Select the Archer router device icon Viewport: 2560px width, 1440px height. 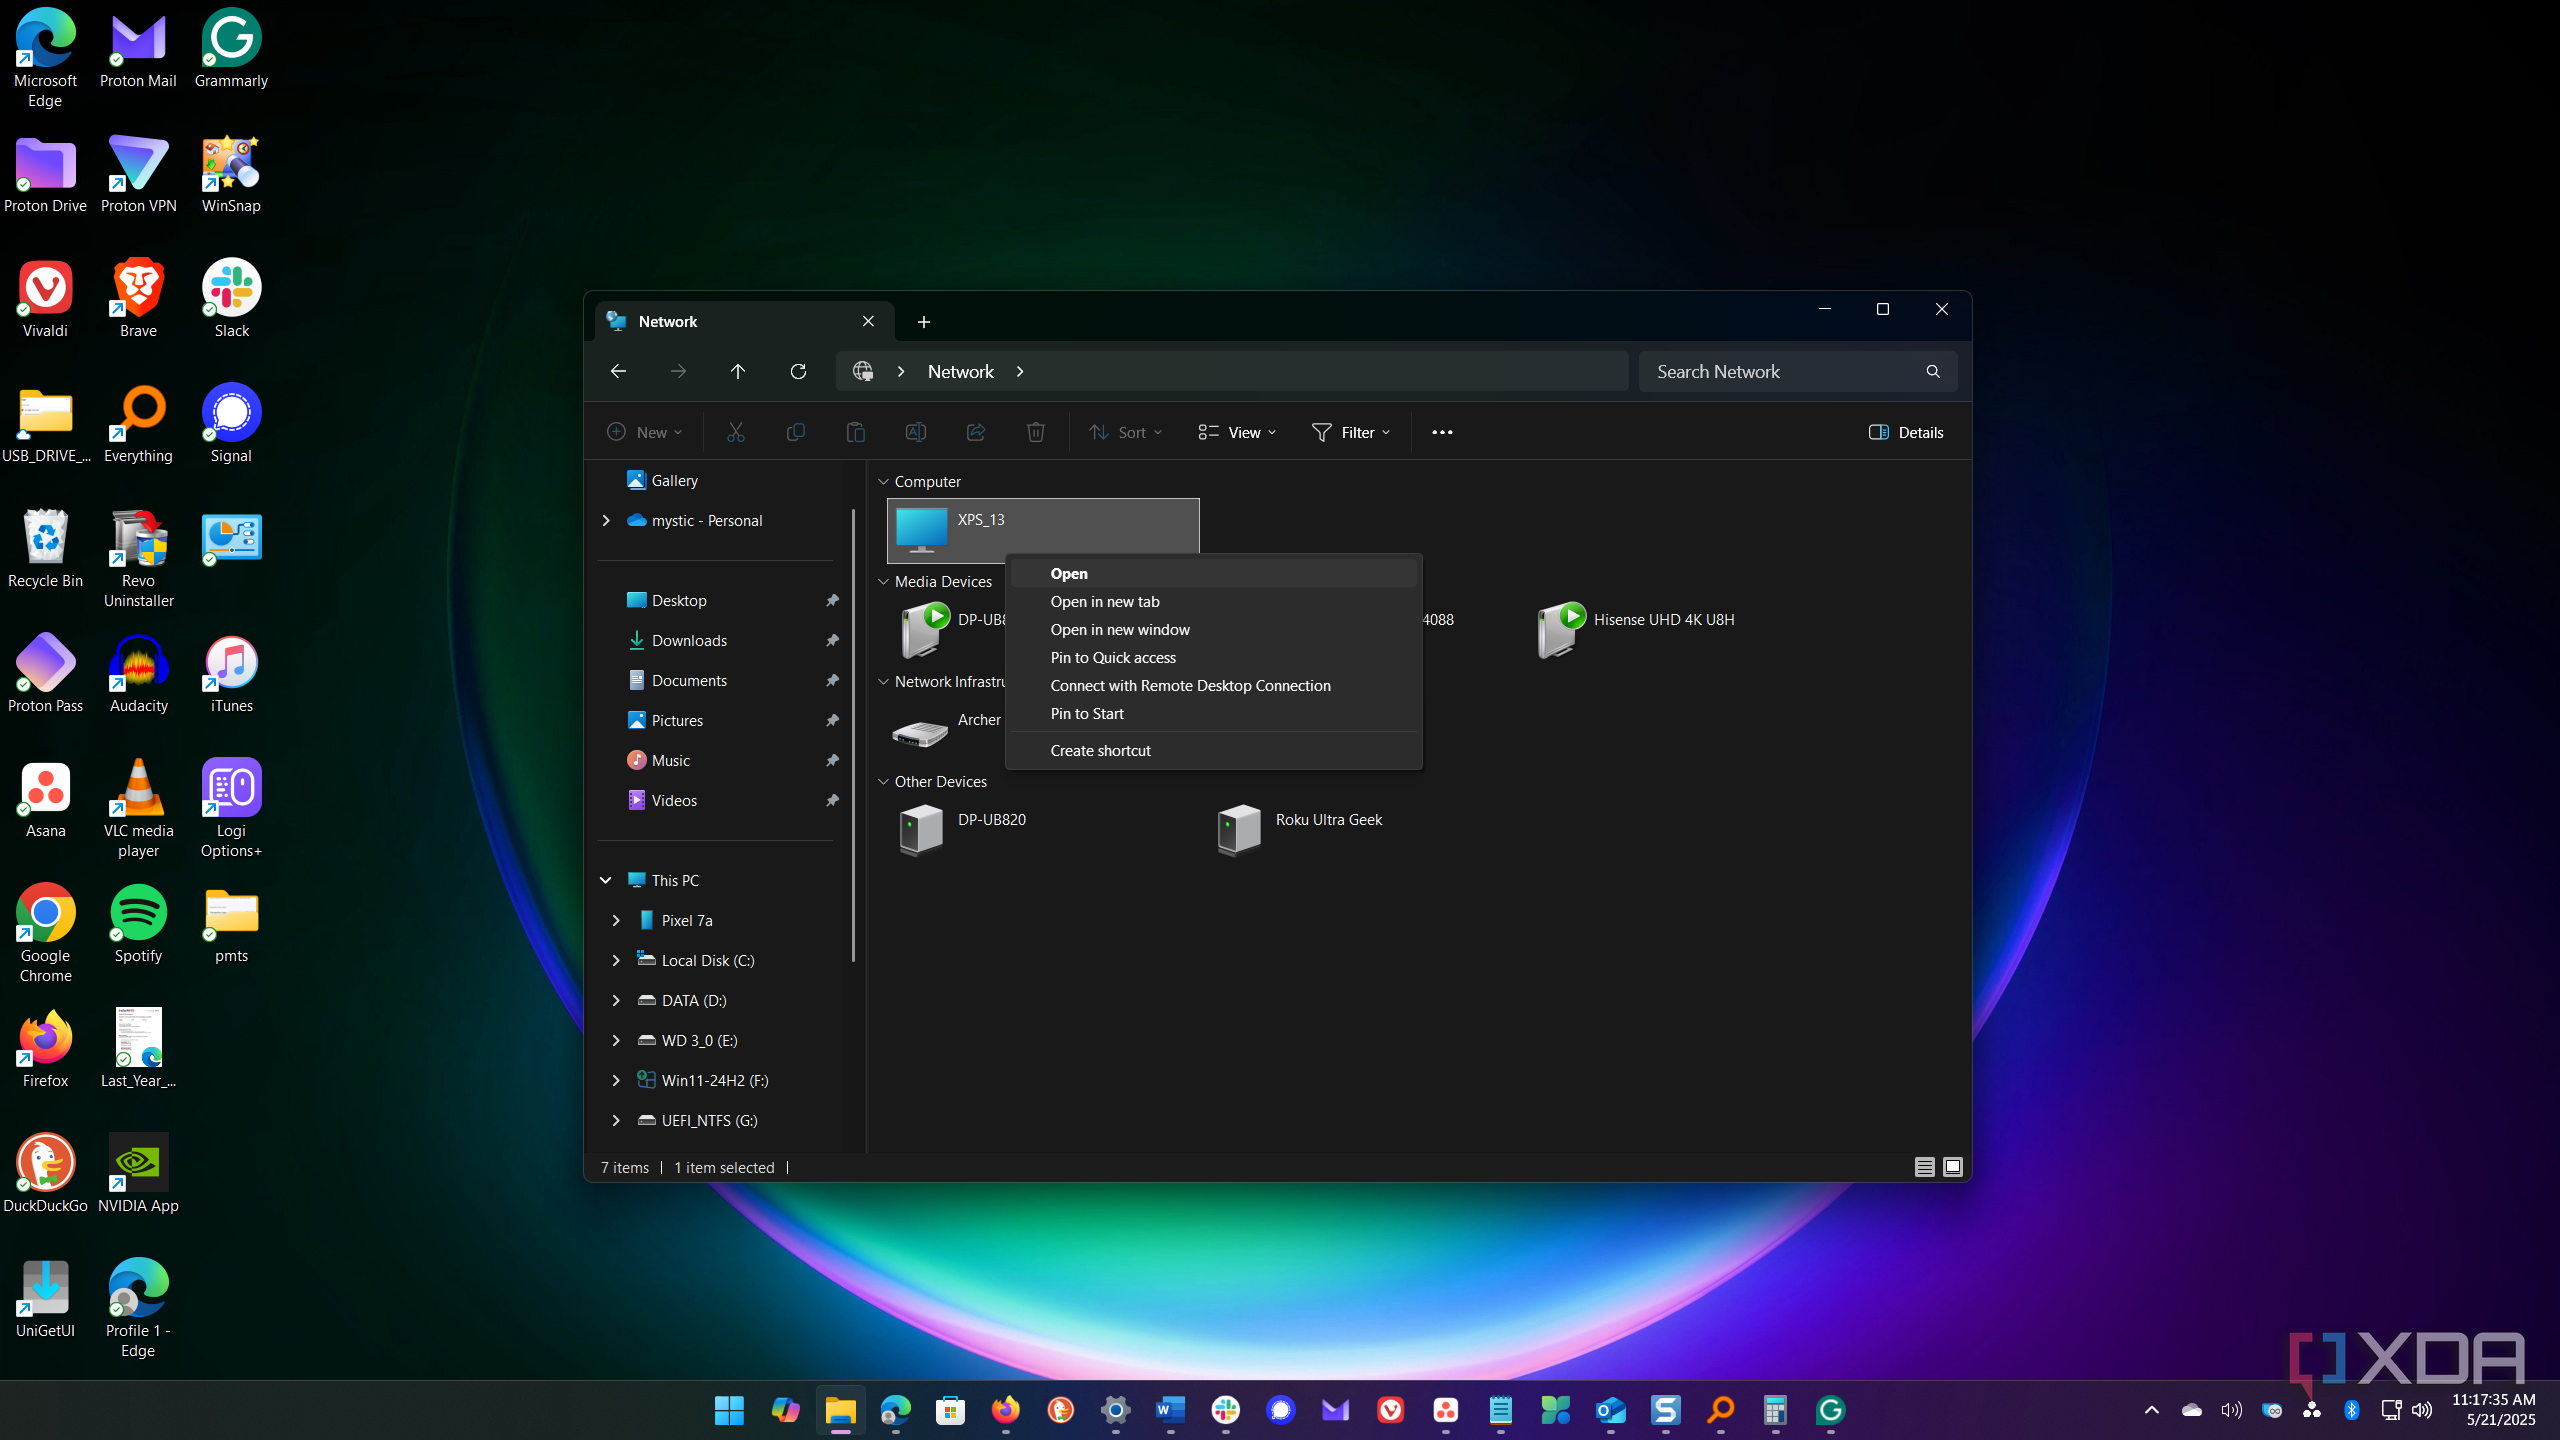pos(920,732)
